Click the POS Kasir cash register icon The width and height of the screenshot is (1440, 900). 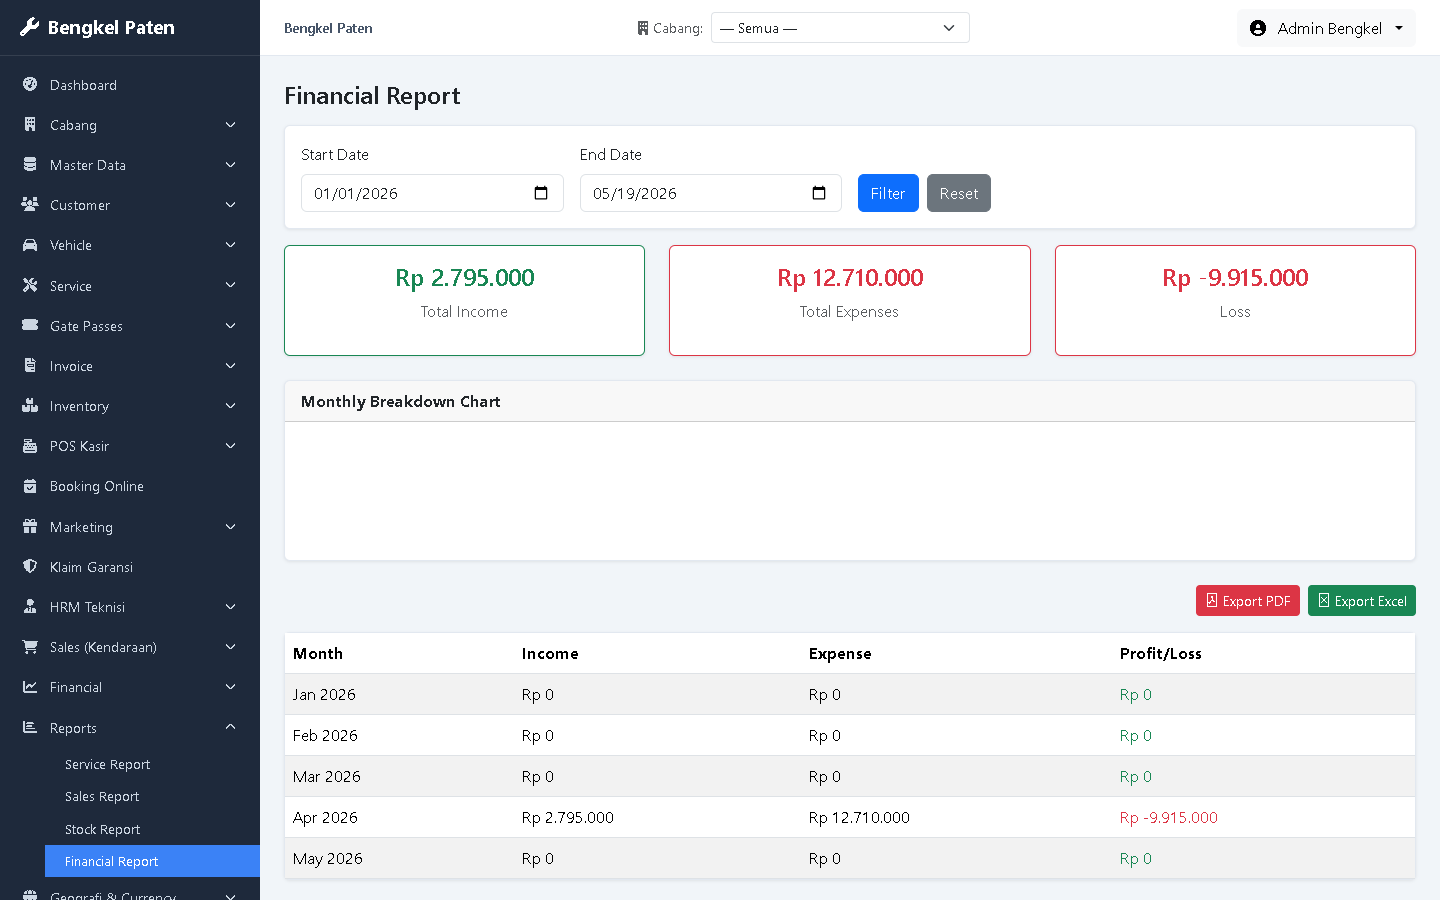[30, 446]
